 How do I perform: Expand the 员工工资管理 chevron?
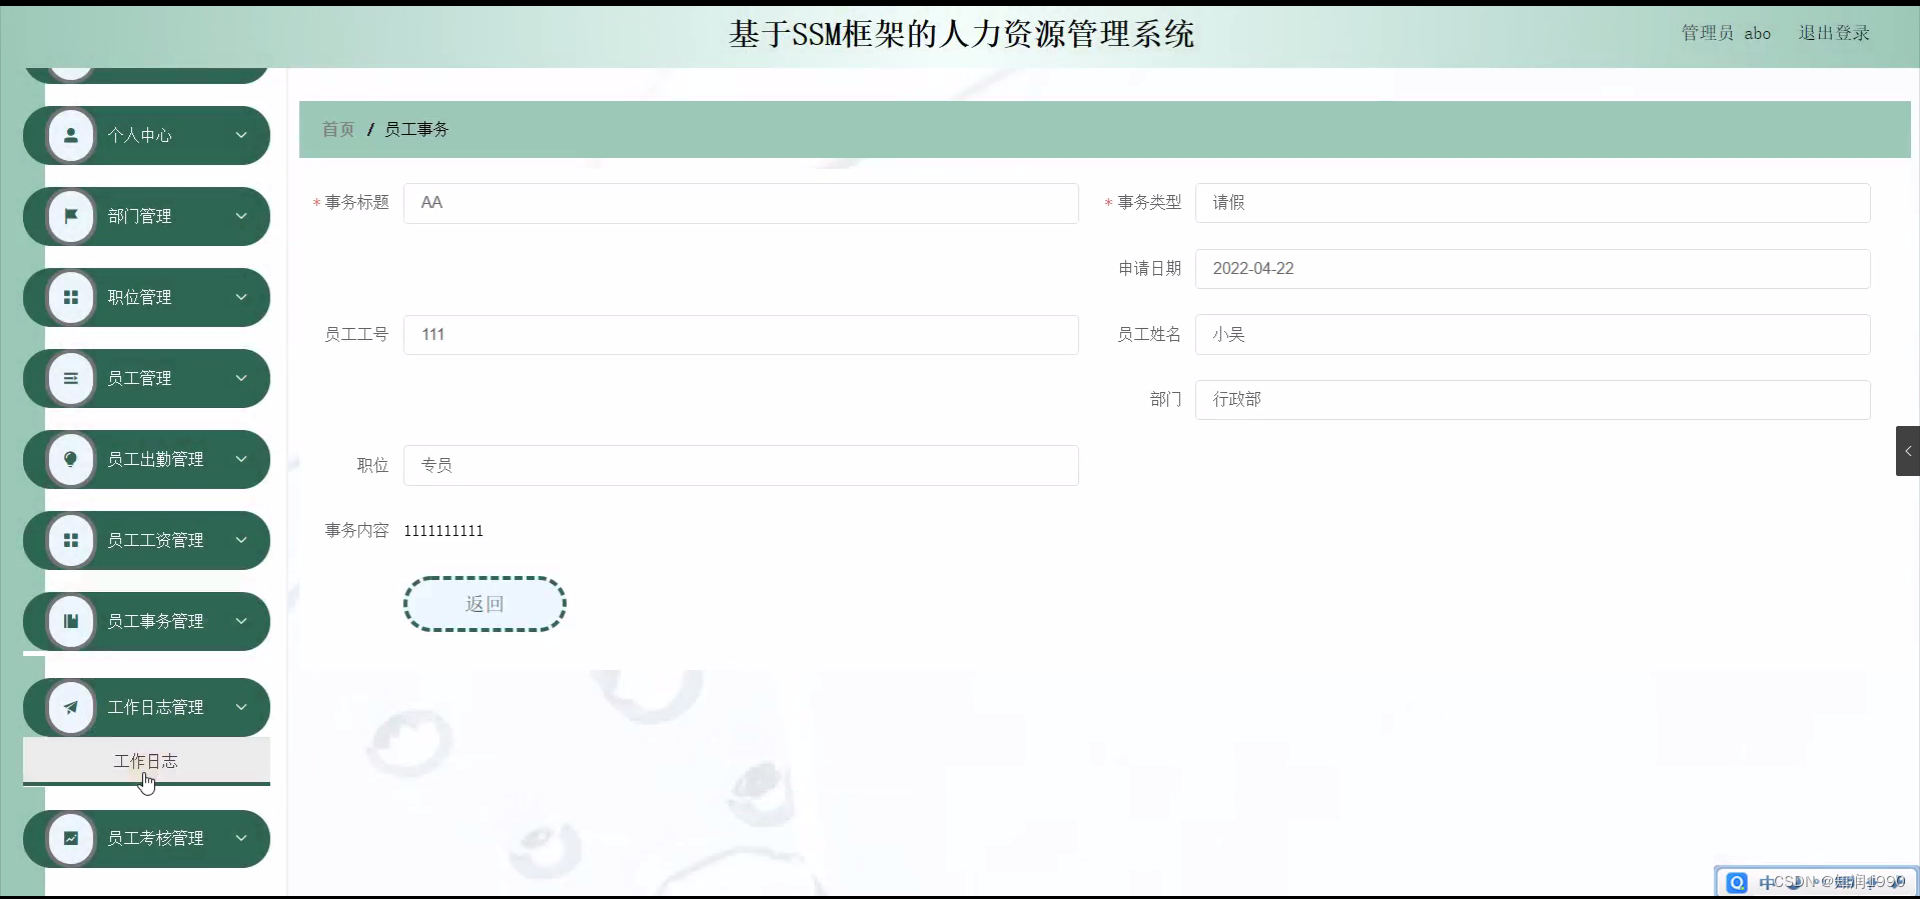coord(241,540)
